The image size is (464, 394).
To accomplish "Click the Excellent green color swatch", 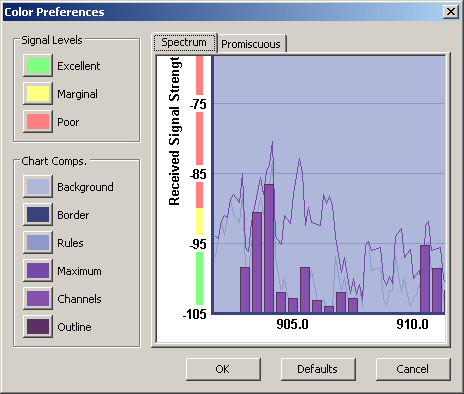I will pos(38,66).
